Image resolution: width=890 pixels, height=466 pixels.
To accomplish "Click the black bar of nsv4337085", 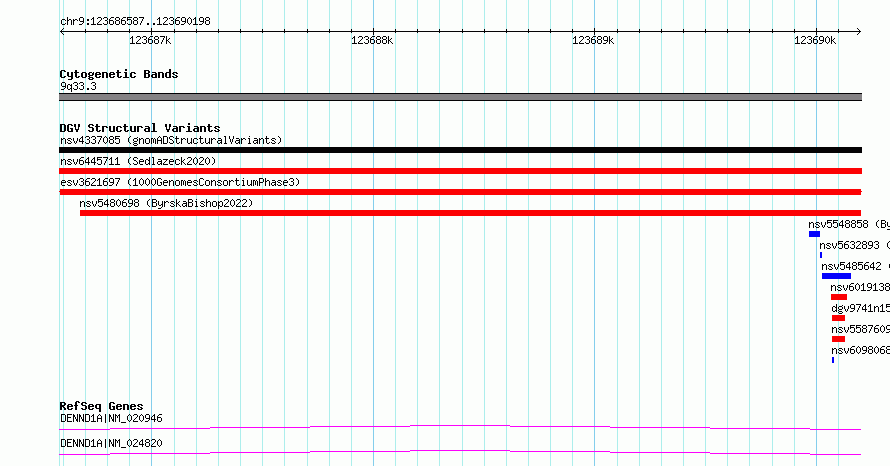I will tap(460, 150).
